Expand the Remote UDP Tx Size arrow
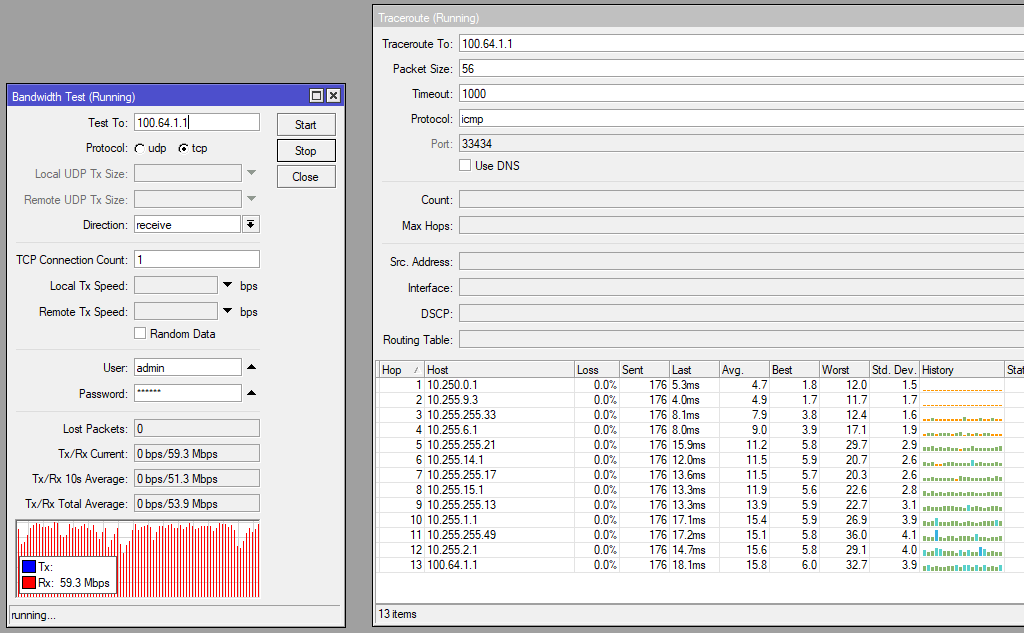This screenshot has width=1024, height=633. [251, 199]
